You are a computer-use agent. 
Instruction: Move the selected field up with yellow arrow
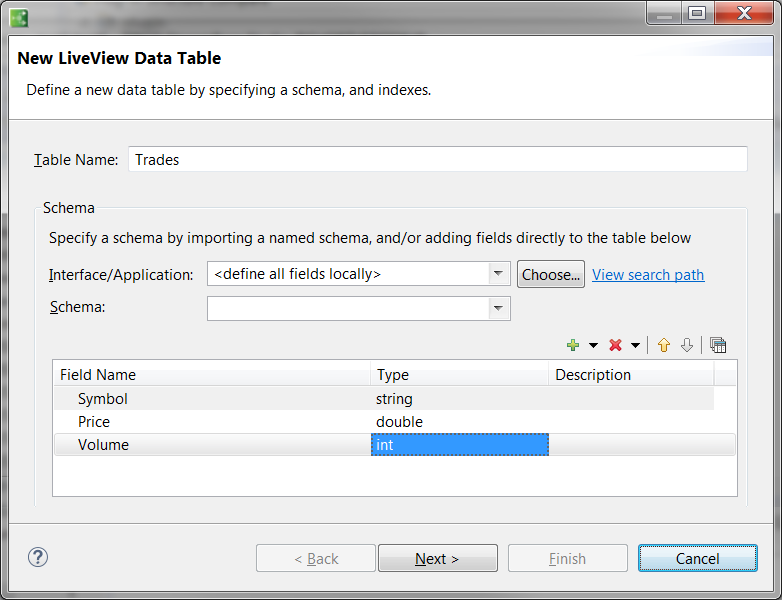[x=663, y=345]
